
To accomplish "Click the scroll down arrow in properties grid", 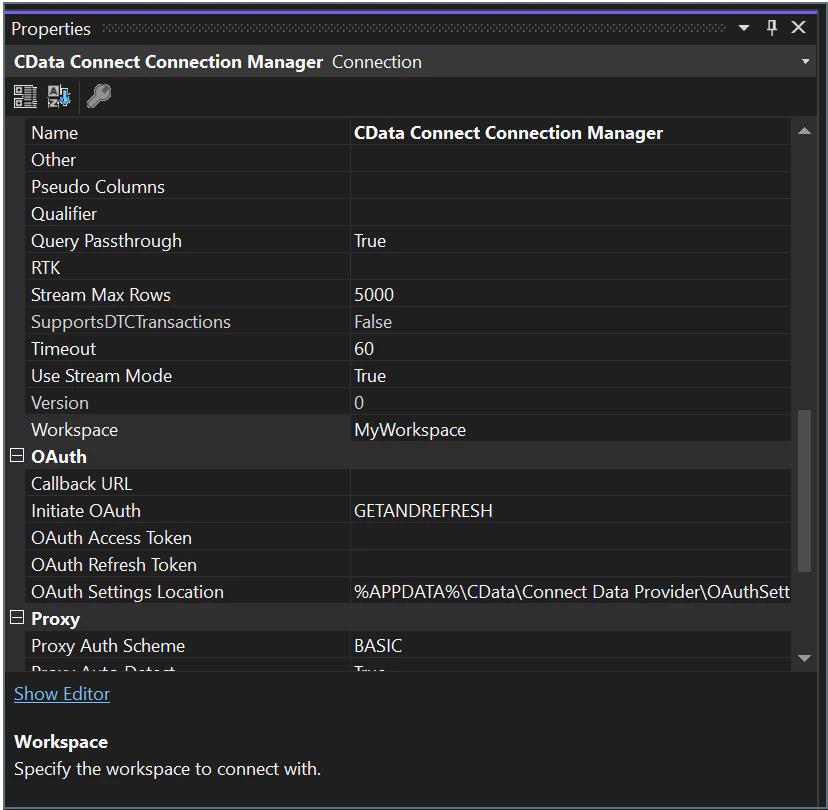I will point(804,658).
